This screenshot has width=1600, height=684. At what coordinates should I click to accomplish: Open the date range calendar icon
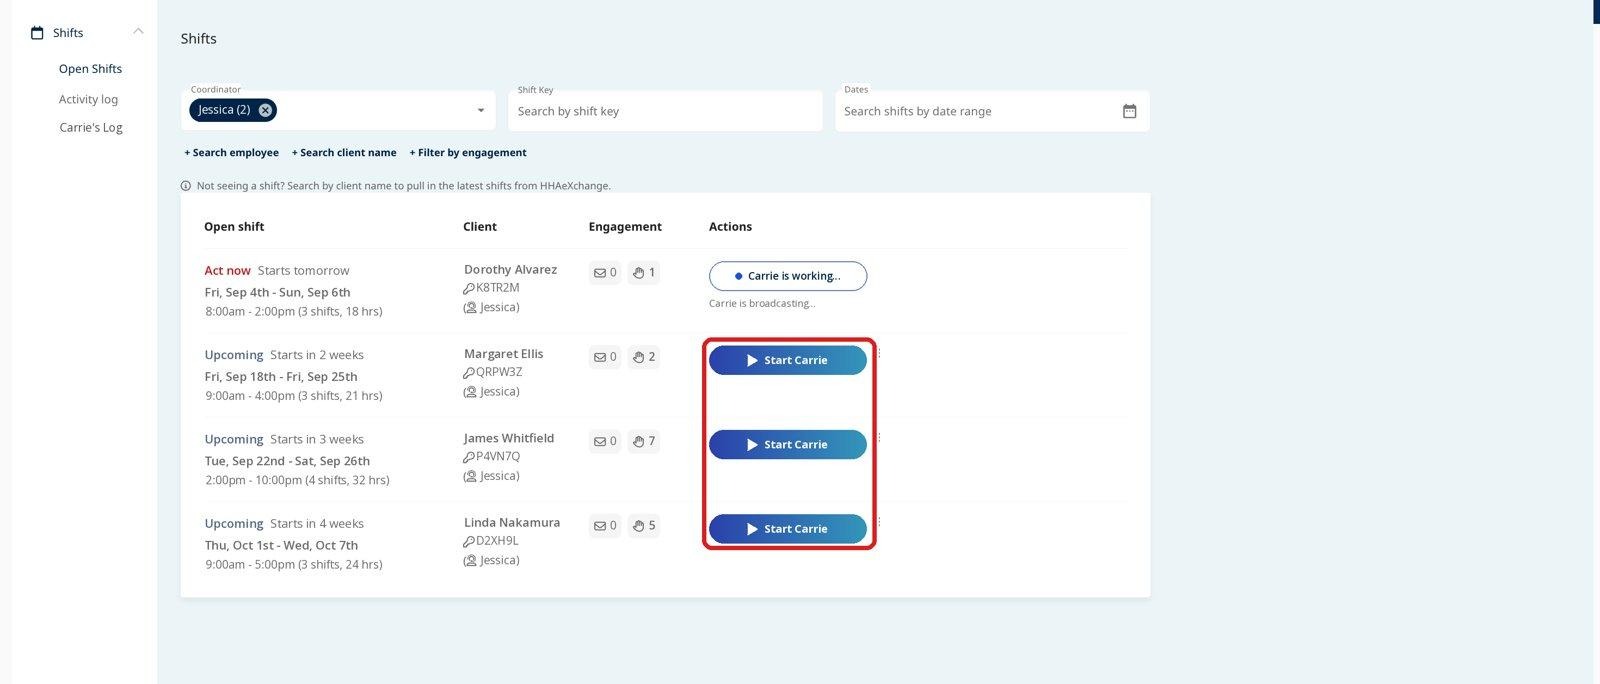coord(1129,111)
